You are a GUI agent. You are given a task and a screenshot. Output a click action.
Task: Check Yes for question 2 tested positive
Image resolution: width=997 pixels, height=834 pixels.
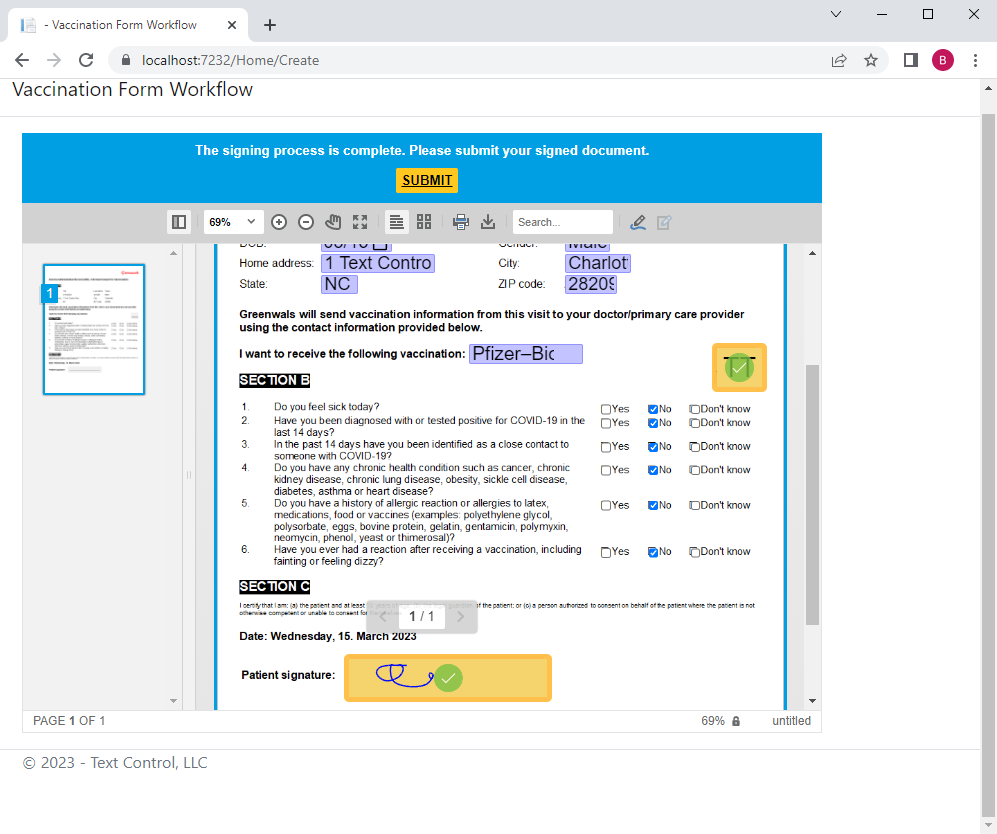606,423
